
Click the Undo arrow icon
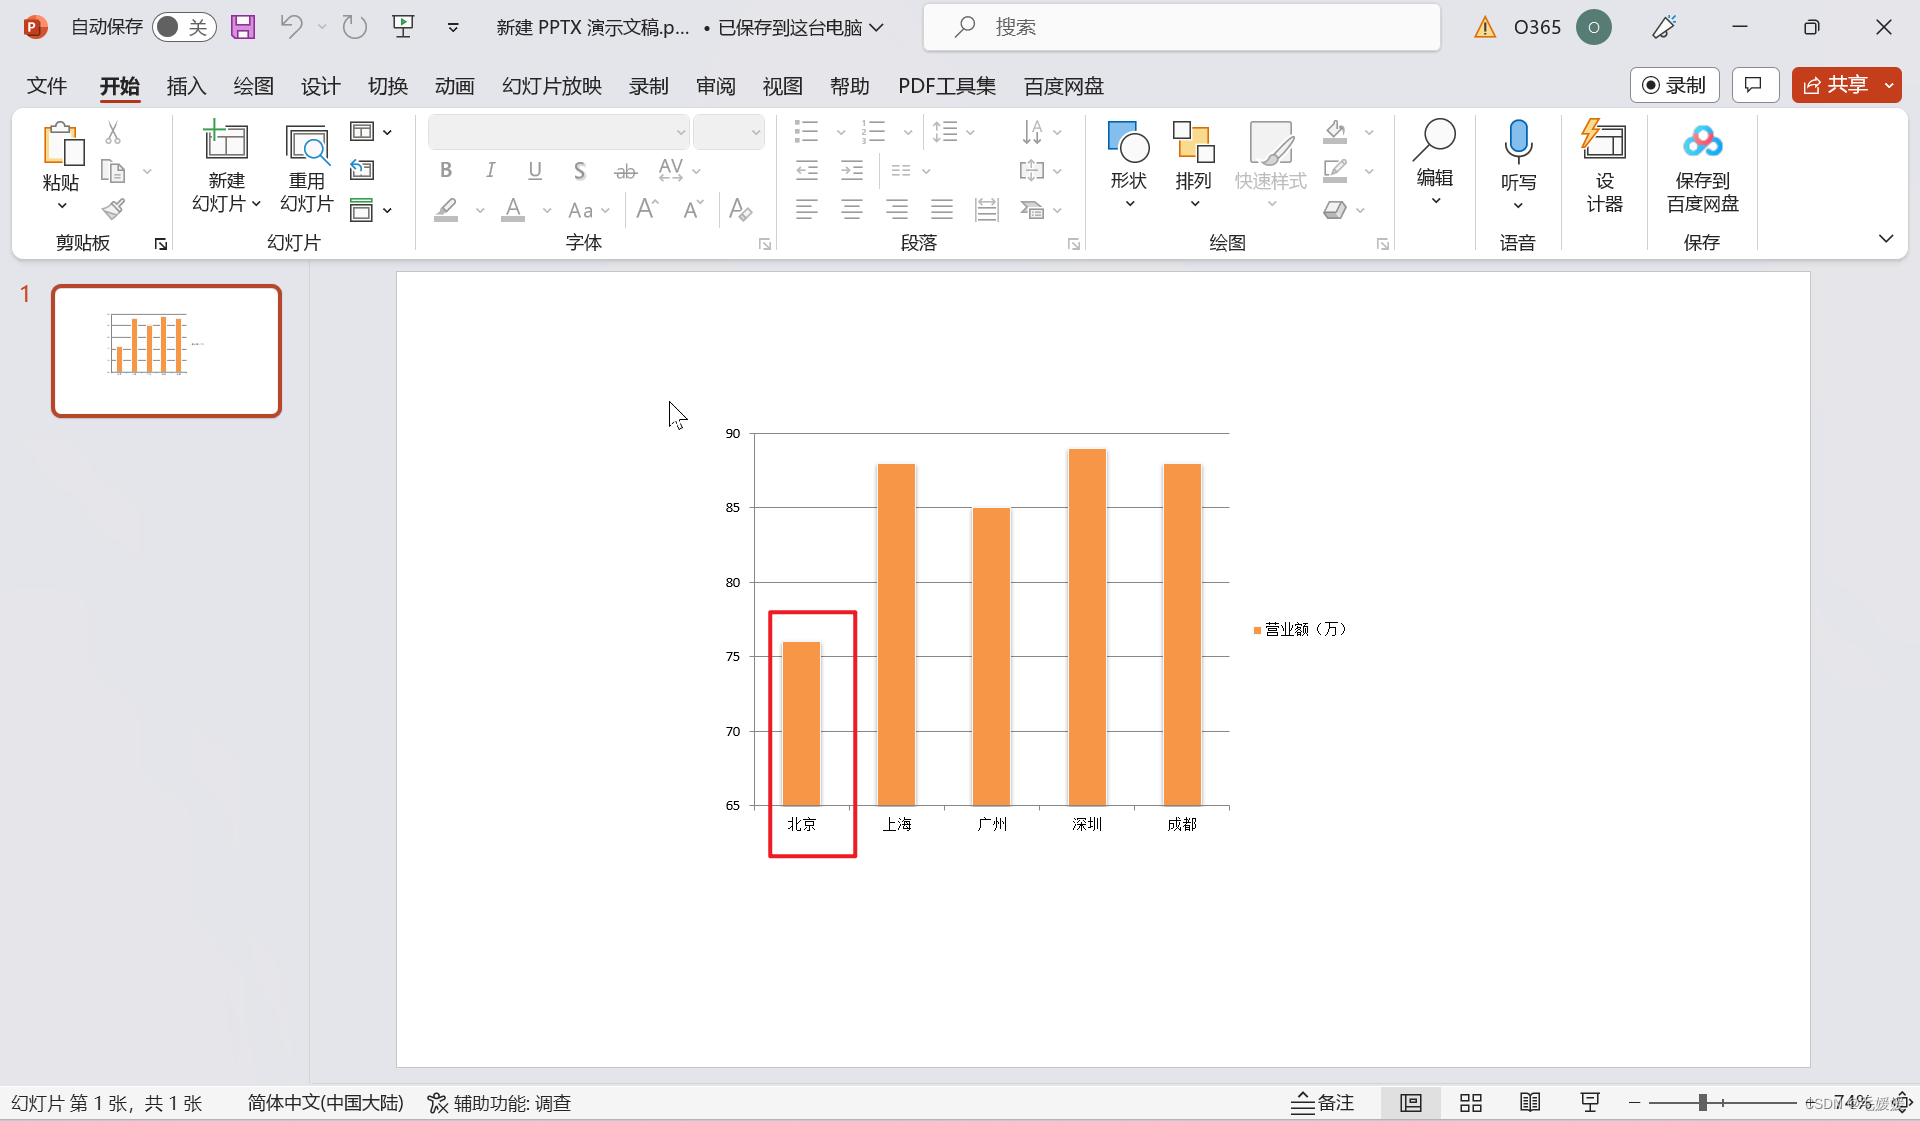pos(291,27)
